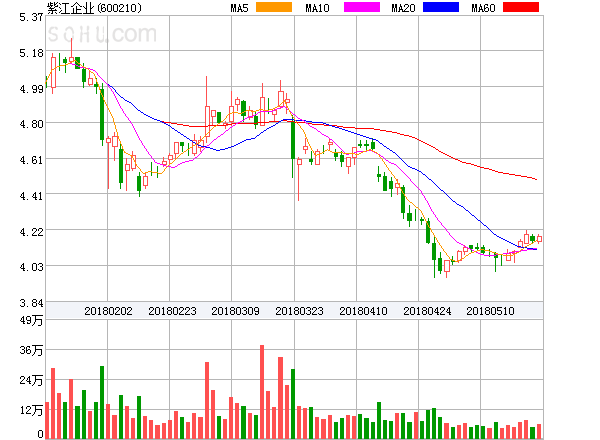Click the blue MA20 legend swatch

point(440,8)
